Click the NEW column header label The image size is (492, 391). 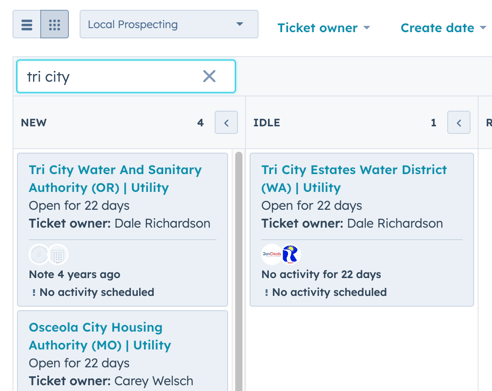tap(34, 123)
